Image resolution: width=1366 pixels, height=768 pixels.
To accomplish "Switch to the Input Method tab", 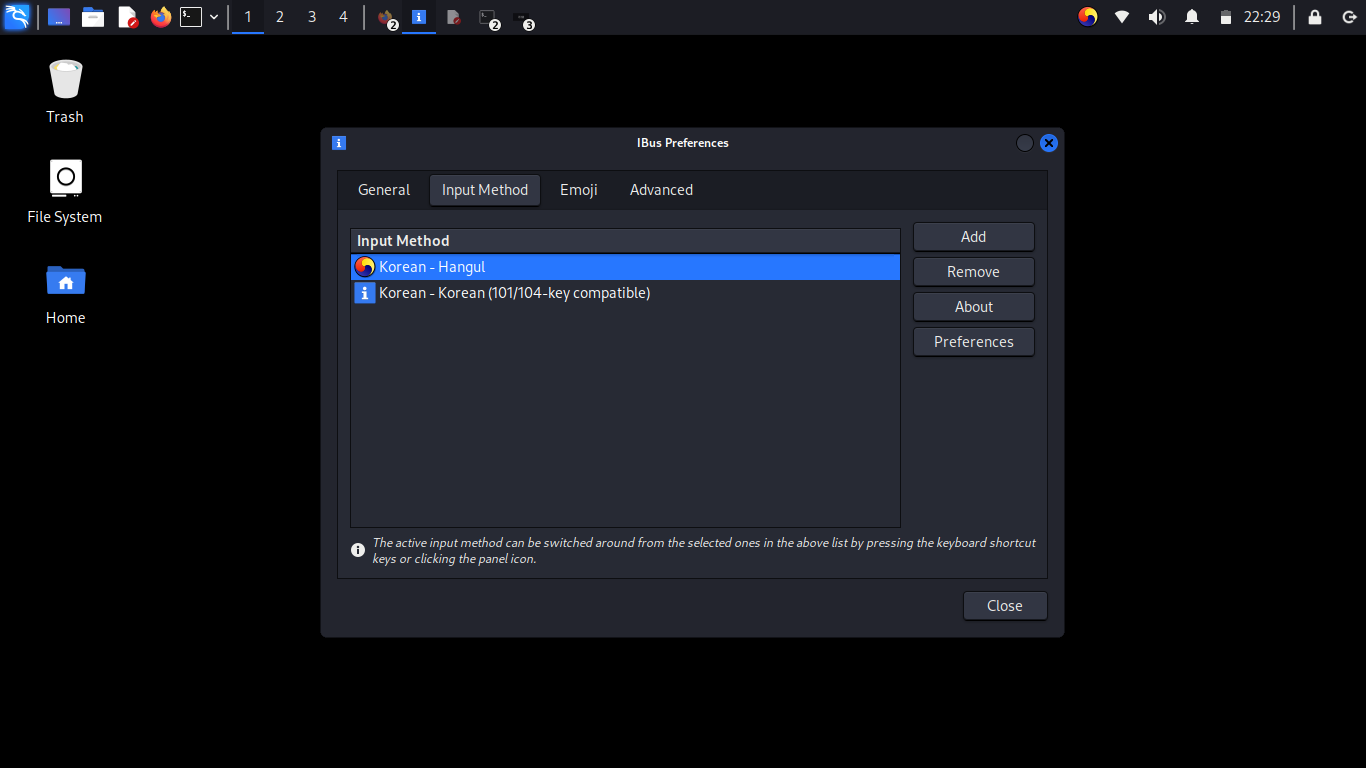I will [x=485, y=190].
